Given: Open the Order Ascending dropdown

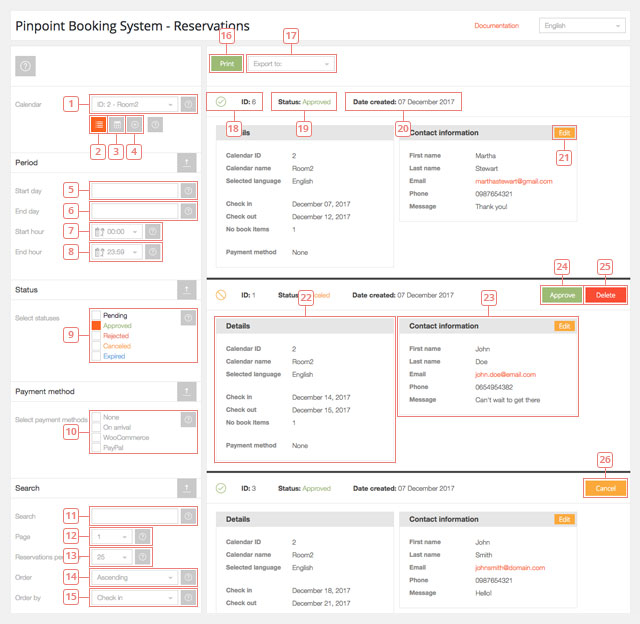Looking at the screenshot, I should point(135,577).
